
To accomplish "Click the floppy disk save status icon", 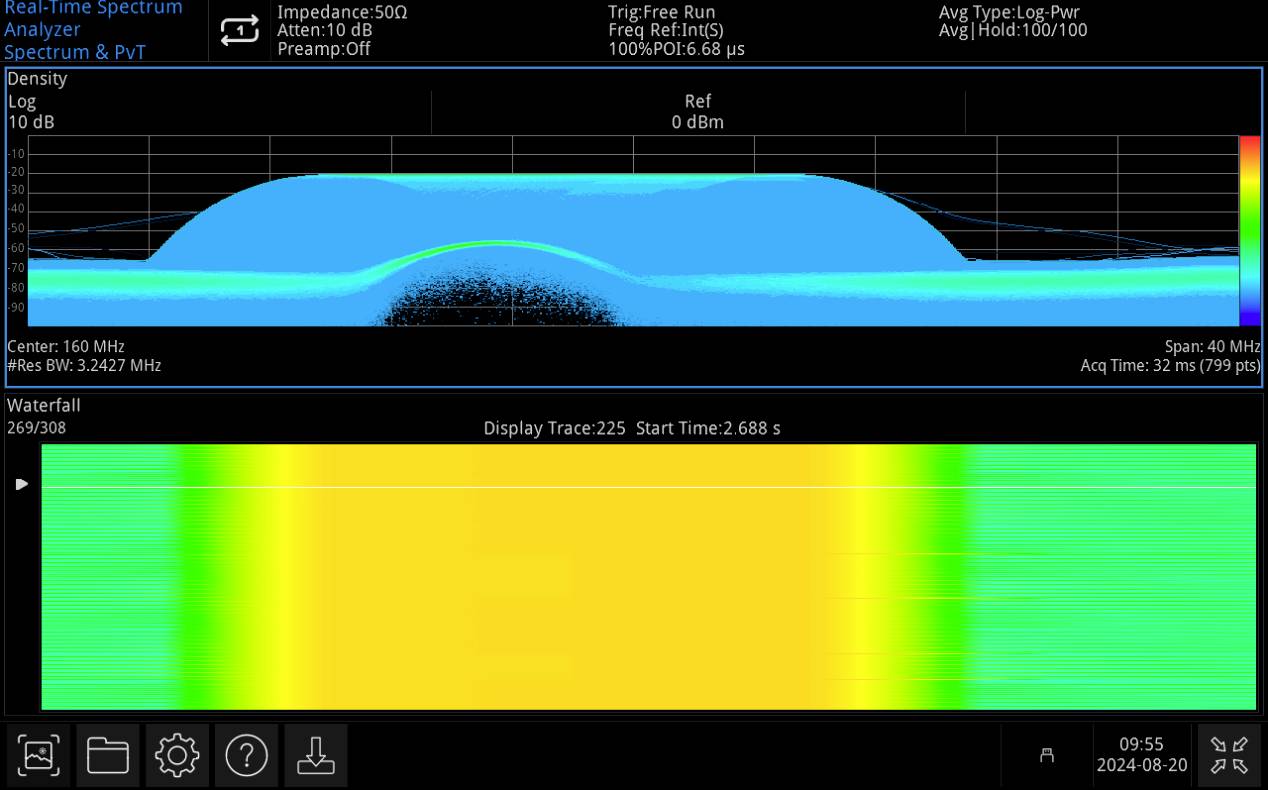I will [1046, 756].
